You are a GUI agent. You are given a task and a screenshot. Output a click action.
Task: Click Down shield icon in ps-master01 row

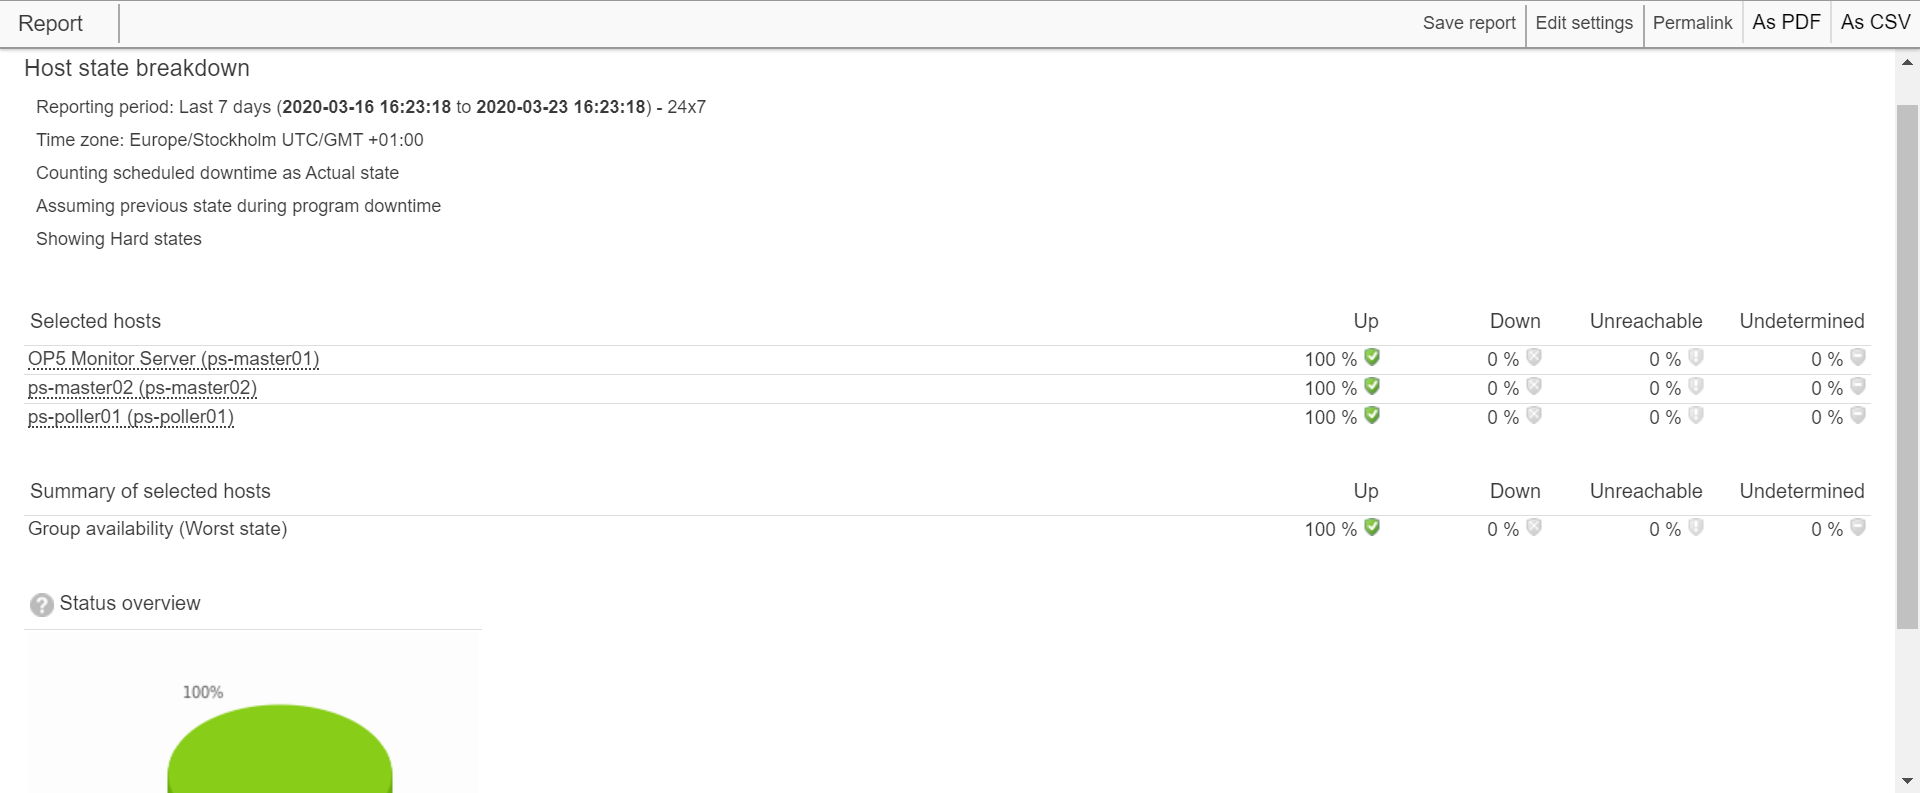coord(1534,357)
